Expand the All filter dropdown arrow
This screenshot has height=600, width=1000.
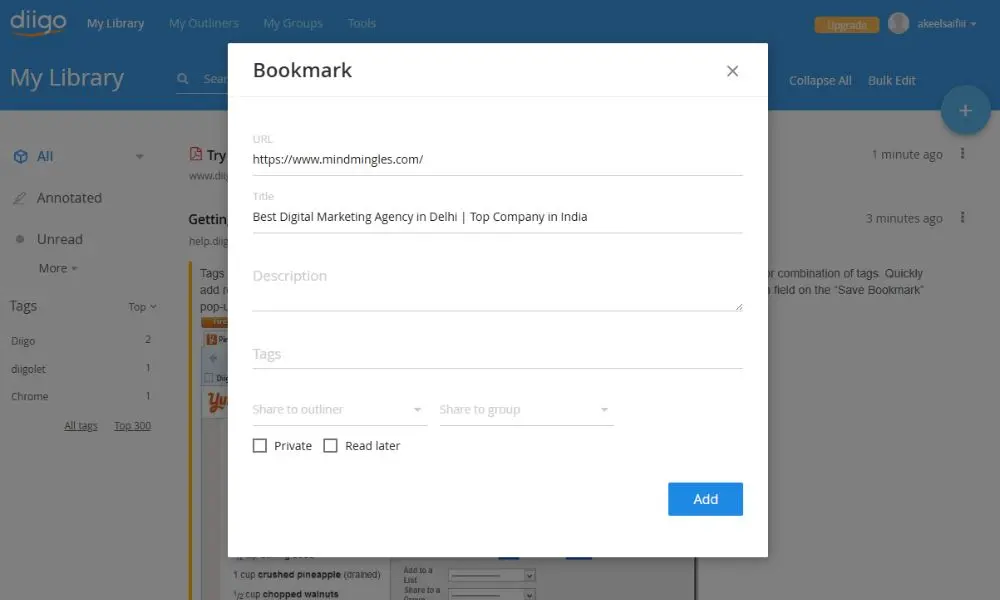point(139,157)
